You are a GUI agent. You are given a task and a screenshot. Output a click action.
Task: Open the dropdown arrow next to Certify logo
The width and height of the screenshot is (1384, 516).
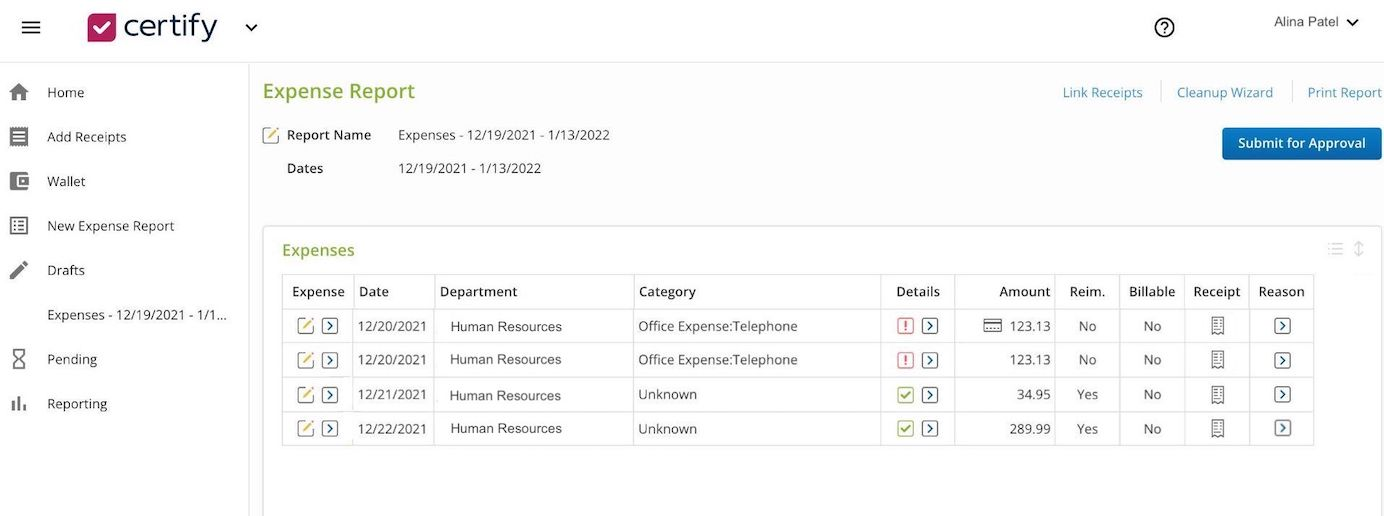click(x=251, y=28)
